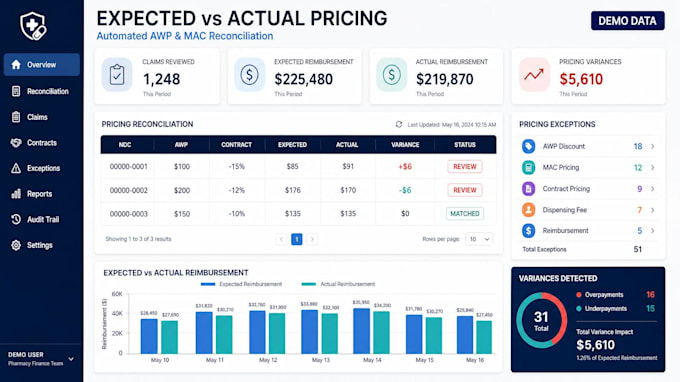Open the Overview menu item
Viewport: 680px width, 382px height.
pyautogui.click(x=42, y=65)
